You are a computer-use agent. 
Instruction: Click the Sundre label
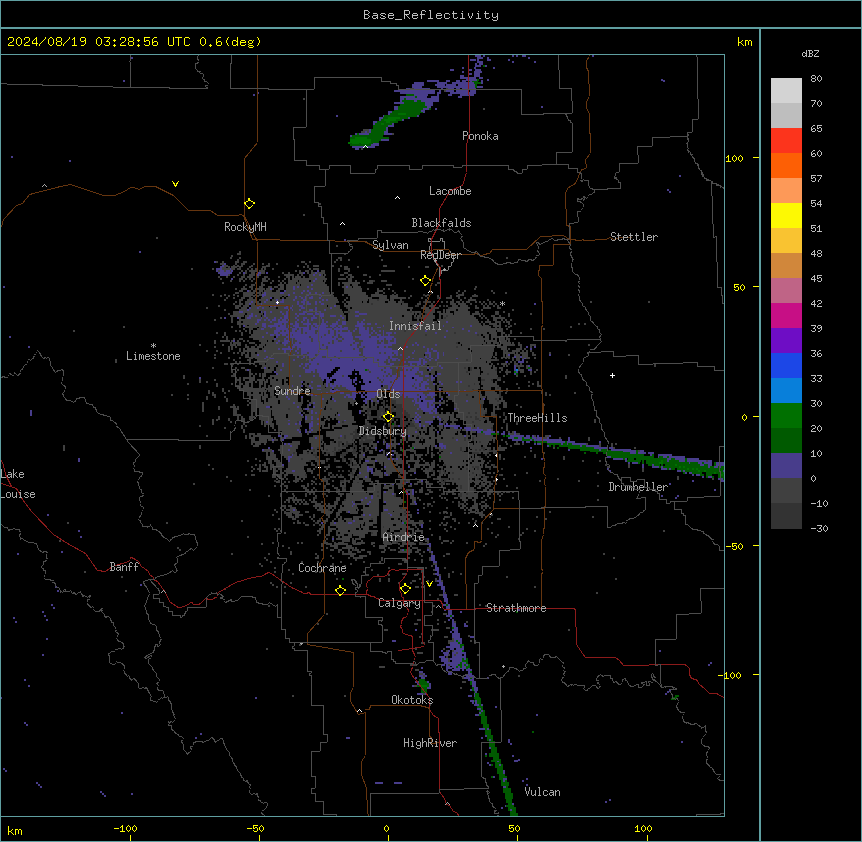pyautogui.click(x=292, y=391)
